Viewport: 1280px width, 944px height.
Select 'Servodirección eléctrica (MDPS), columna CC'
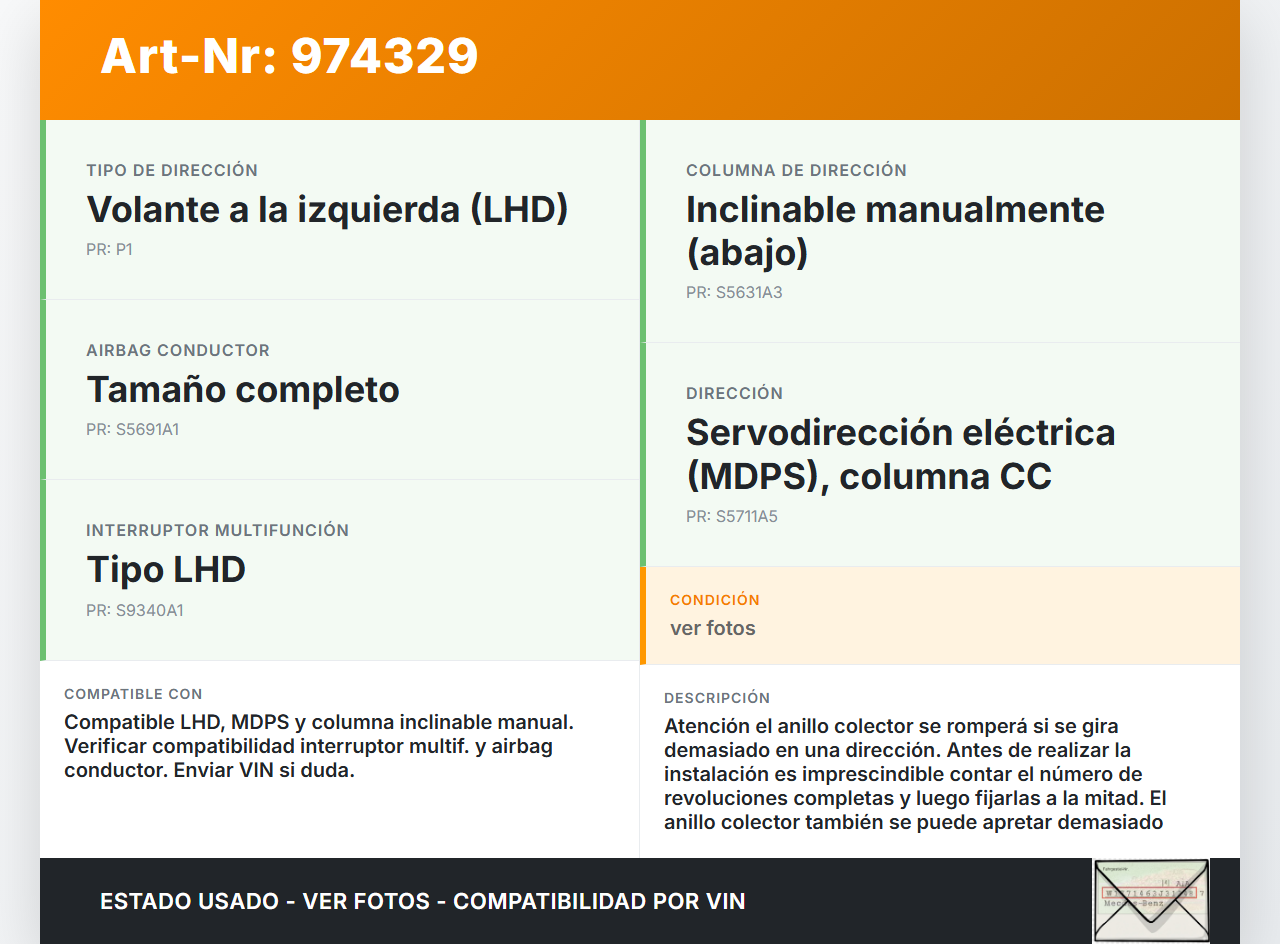pos(901,454)
